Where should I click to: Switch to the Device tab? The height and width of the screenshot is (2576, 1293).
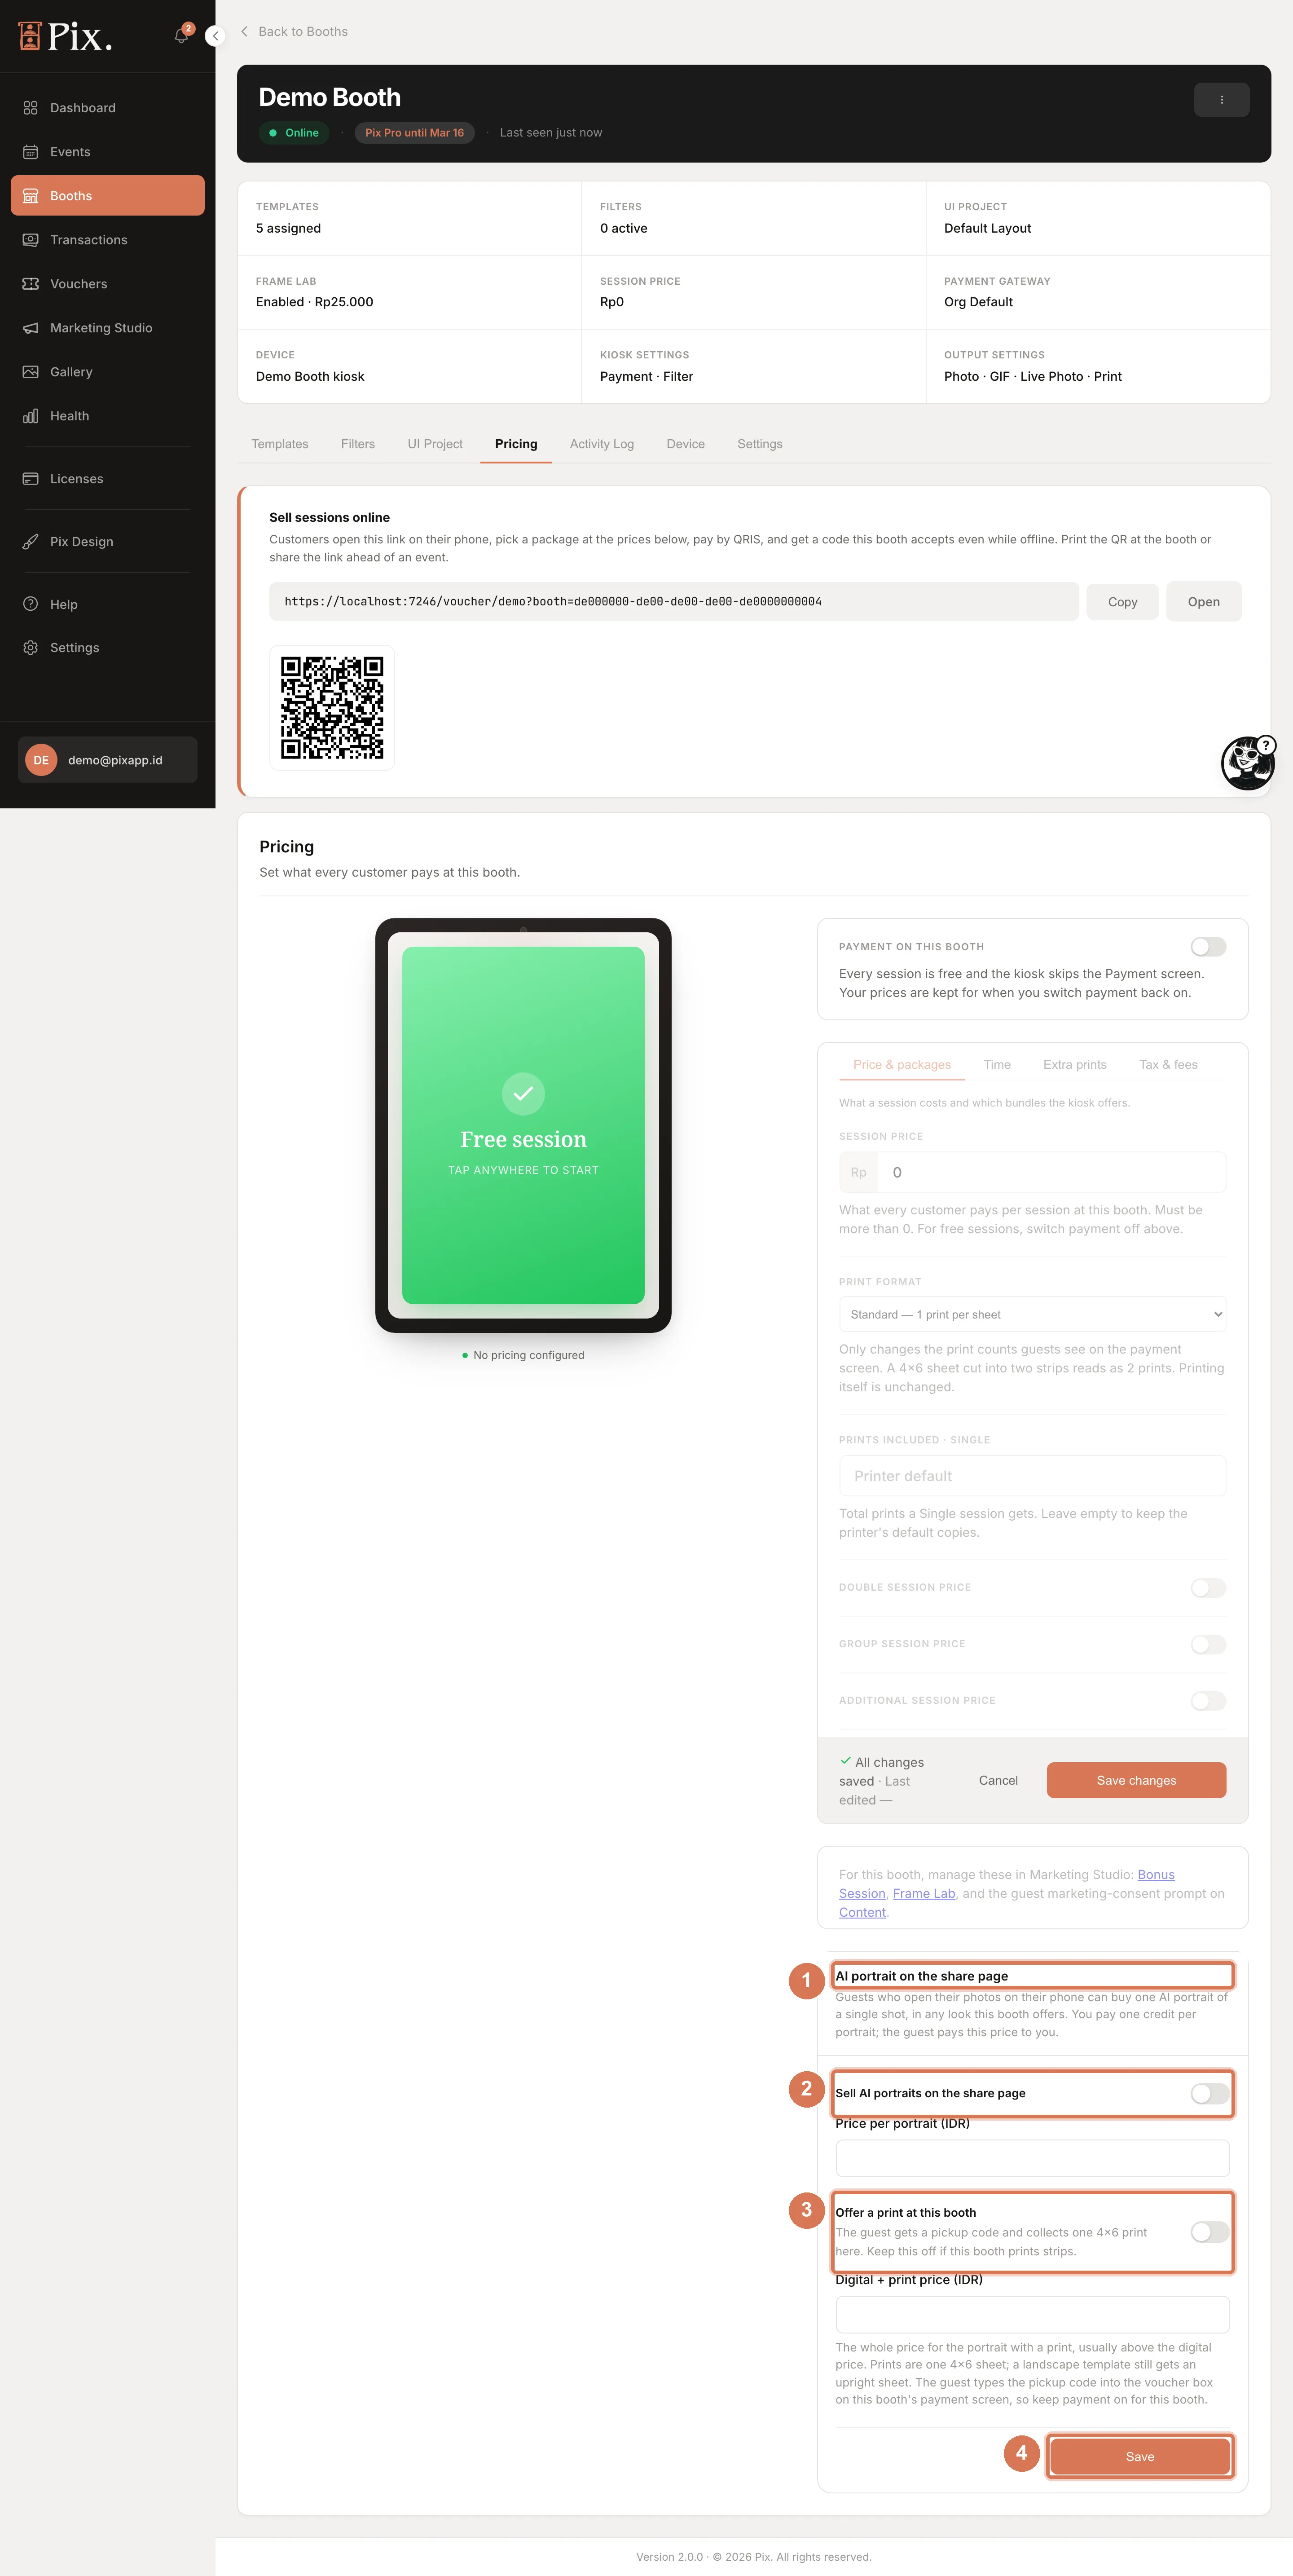pyautogui.click(x=686, y=444)
